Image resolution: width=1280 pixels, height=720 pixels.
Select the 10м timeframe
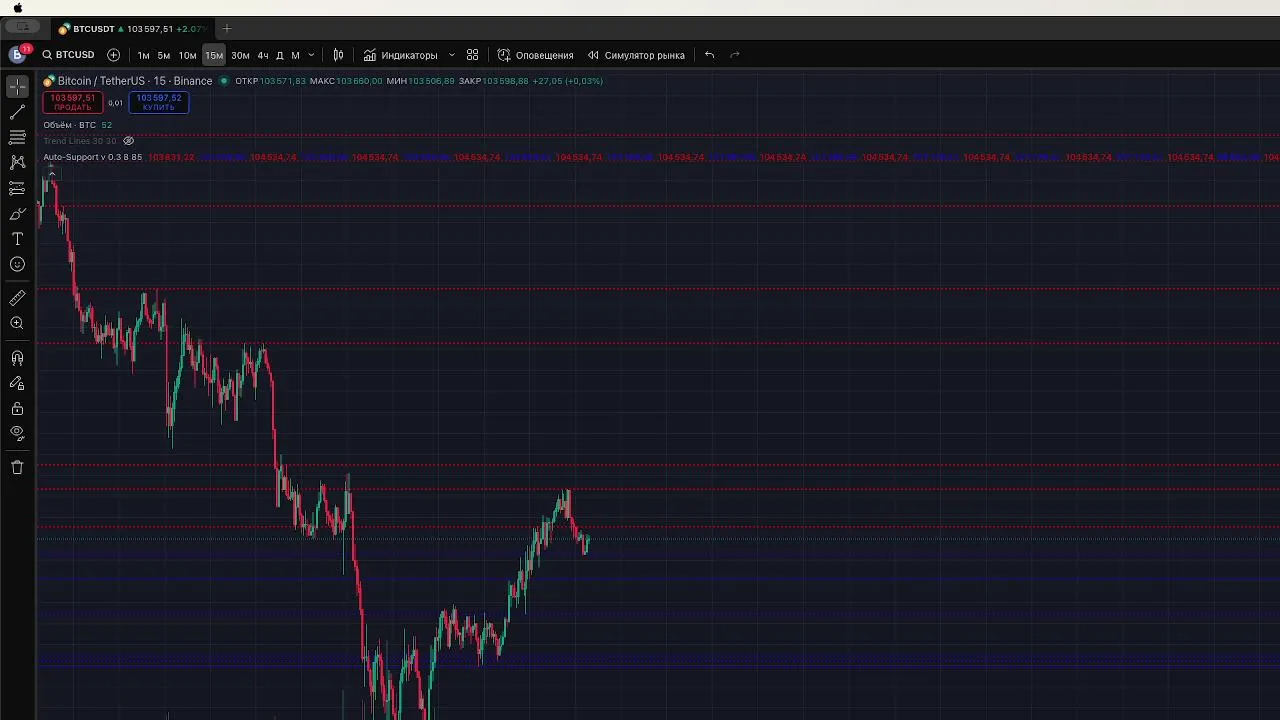coord(187,55)
